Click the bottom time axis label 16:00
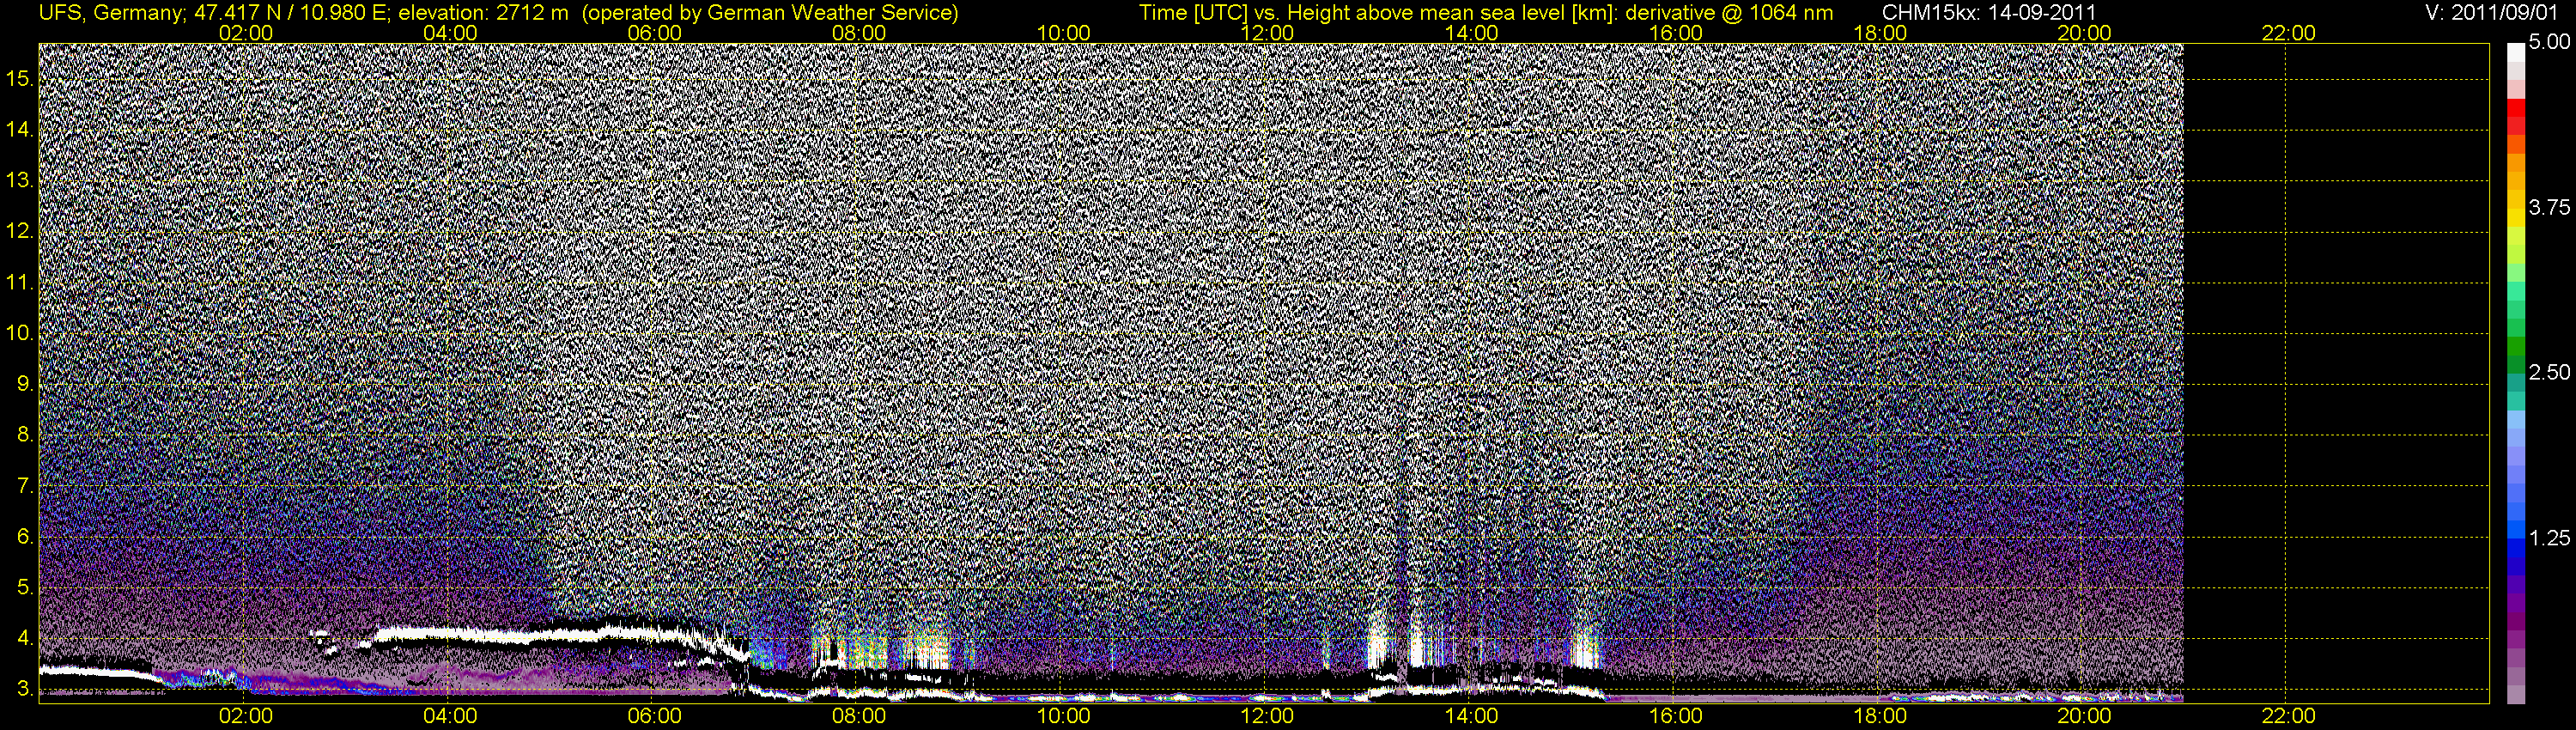Image resolution: width=2576 pixels, height=730 pixels. pos(1675,716)
